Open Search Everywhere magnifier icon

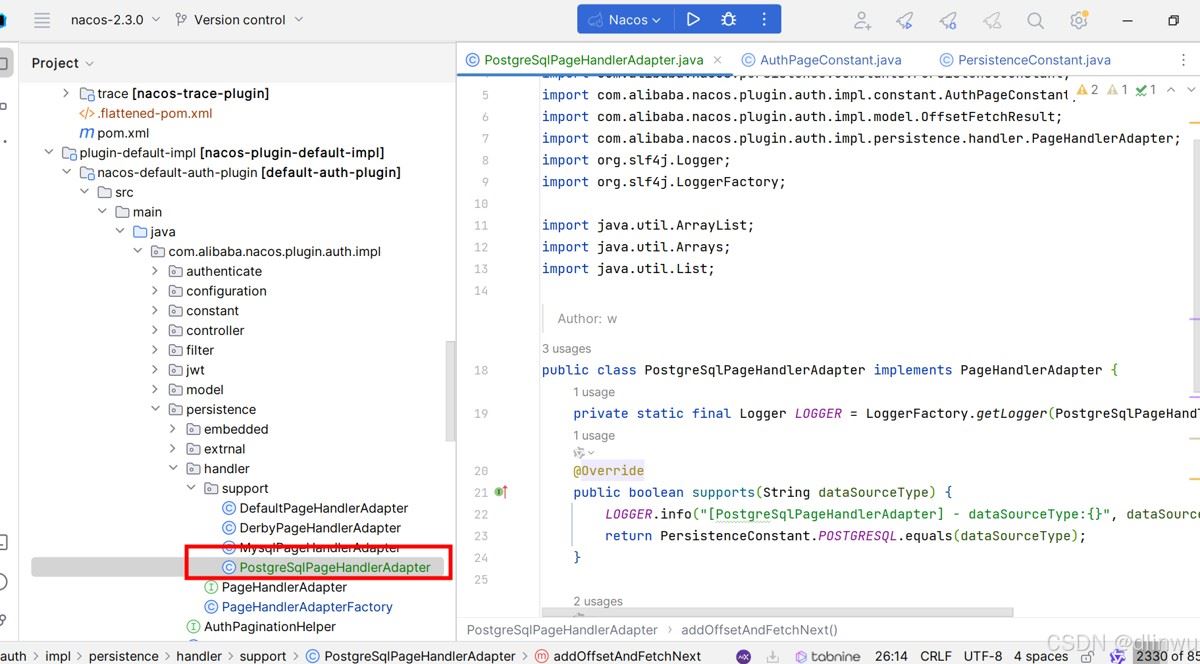[x=1035, y=20]
